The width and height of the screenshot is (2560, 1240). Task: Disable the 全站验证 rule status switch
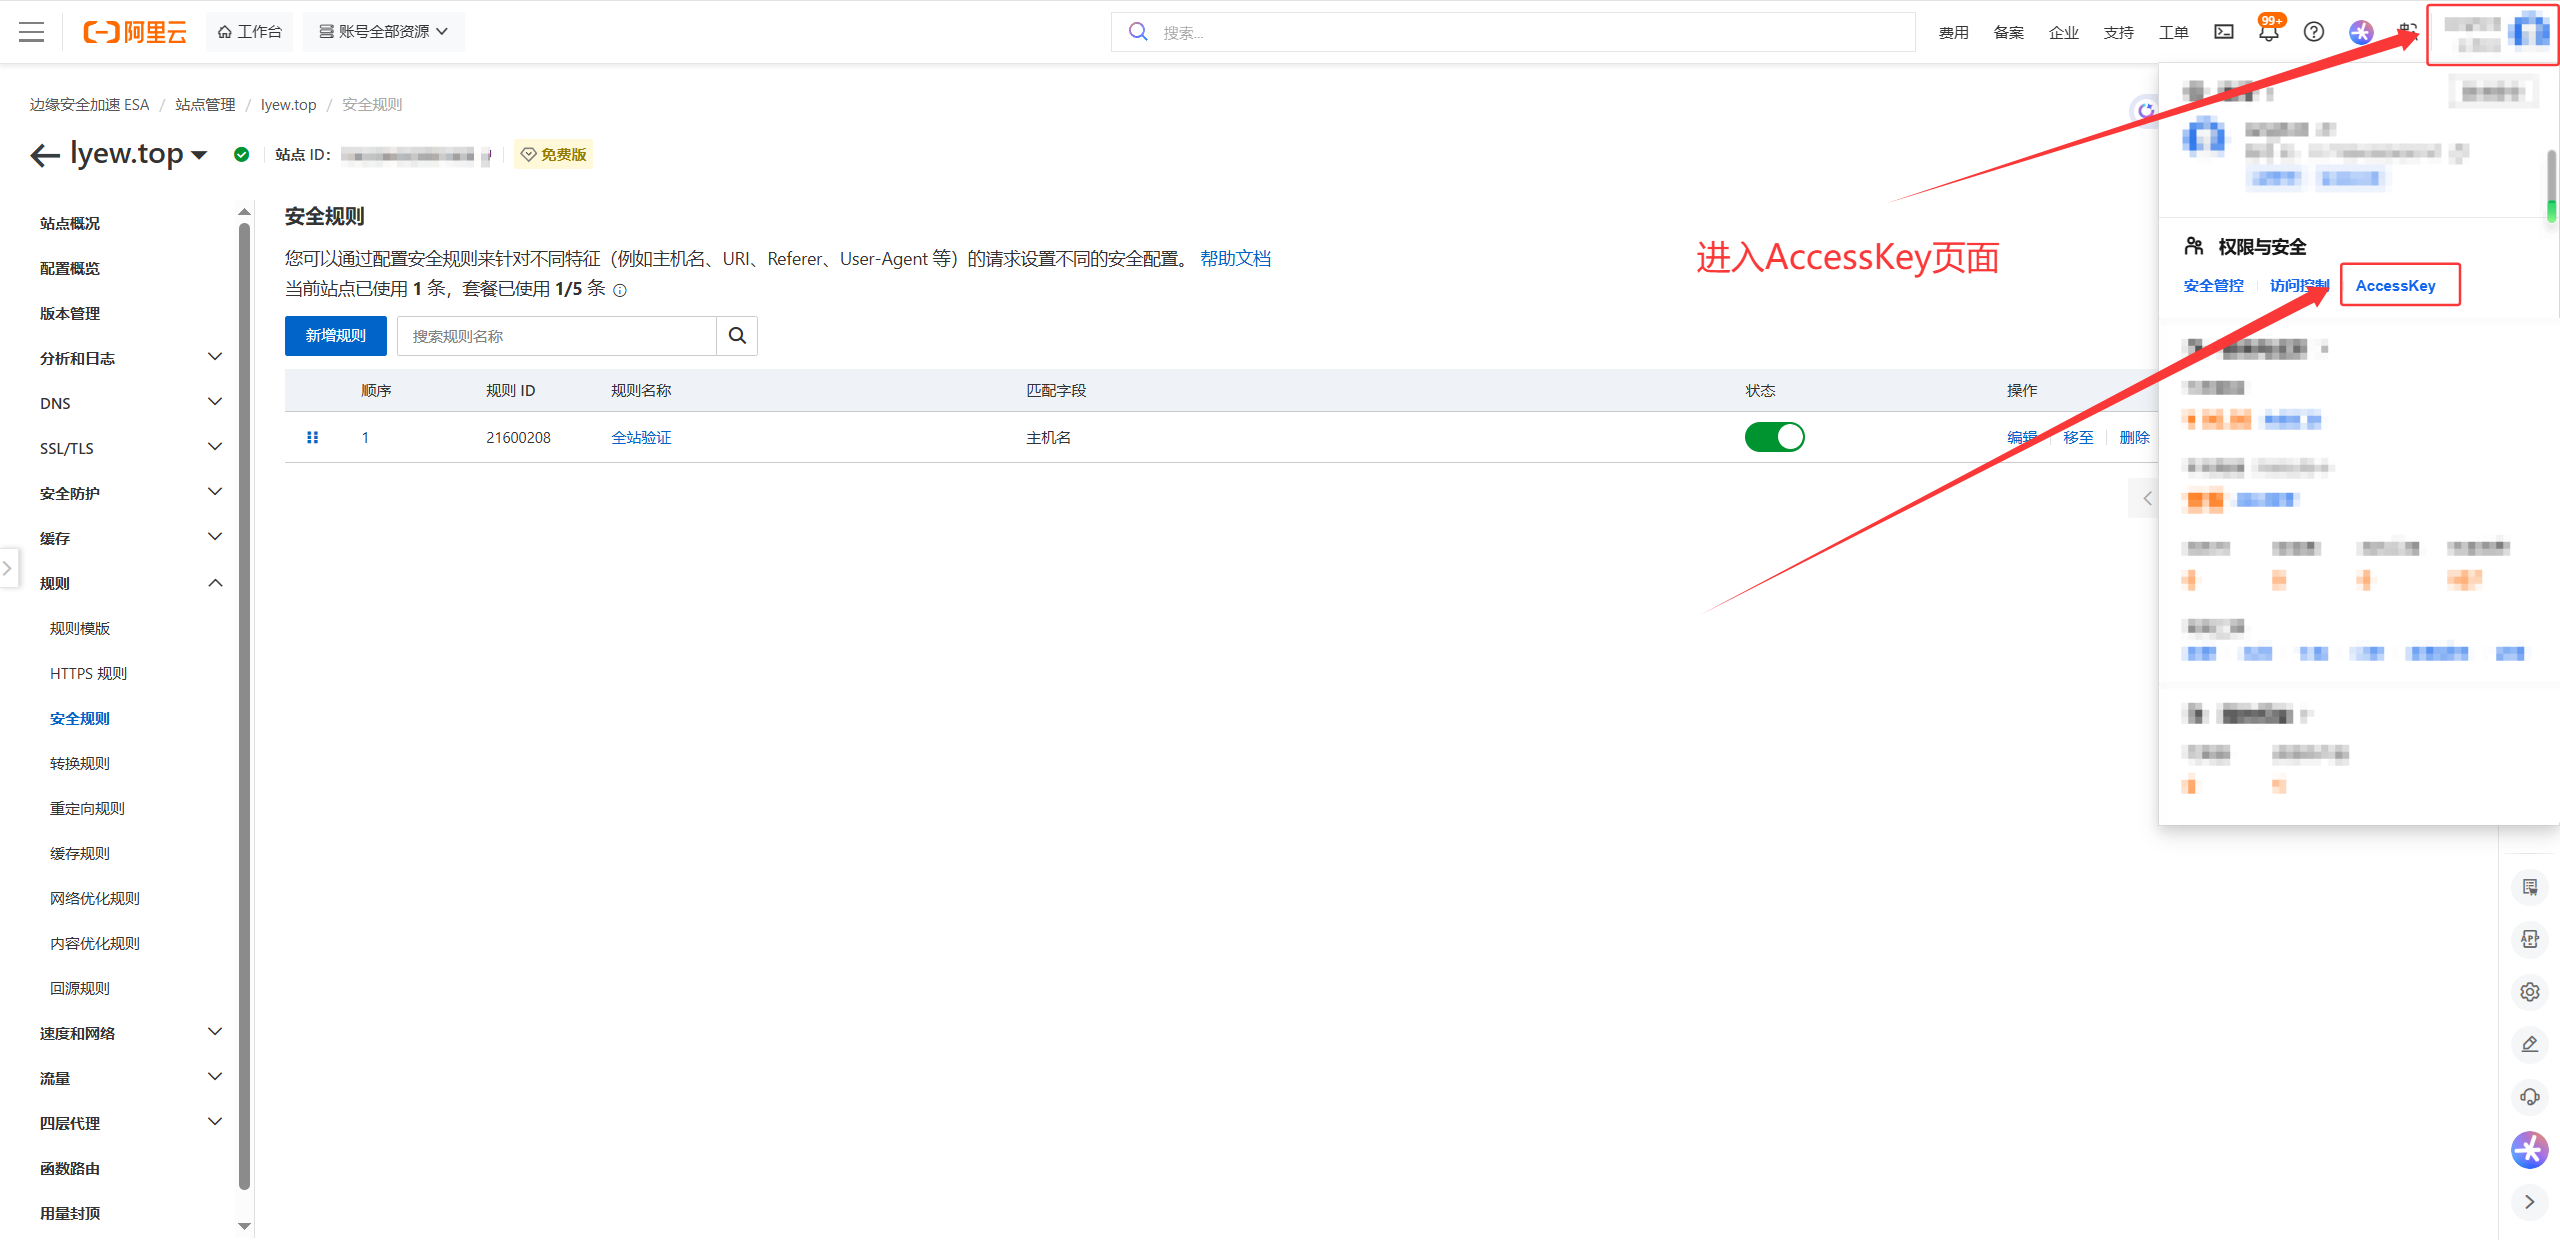[1774, 437]
